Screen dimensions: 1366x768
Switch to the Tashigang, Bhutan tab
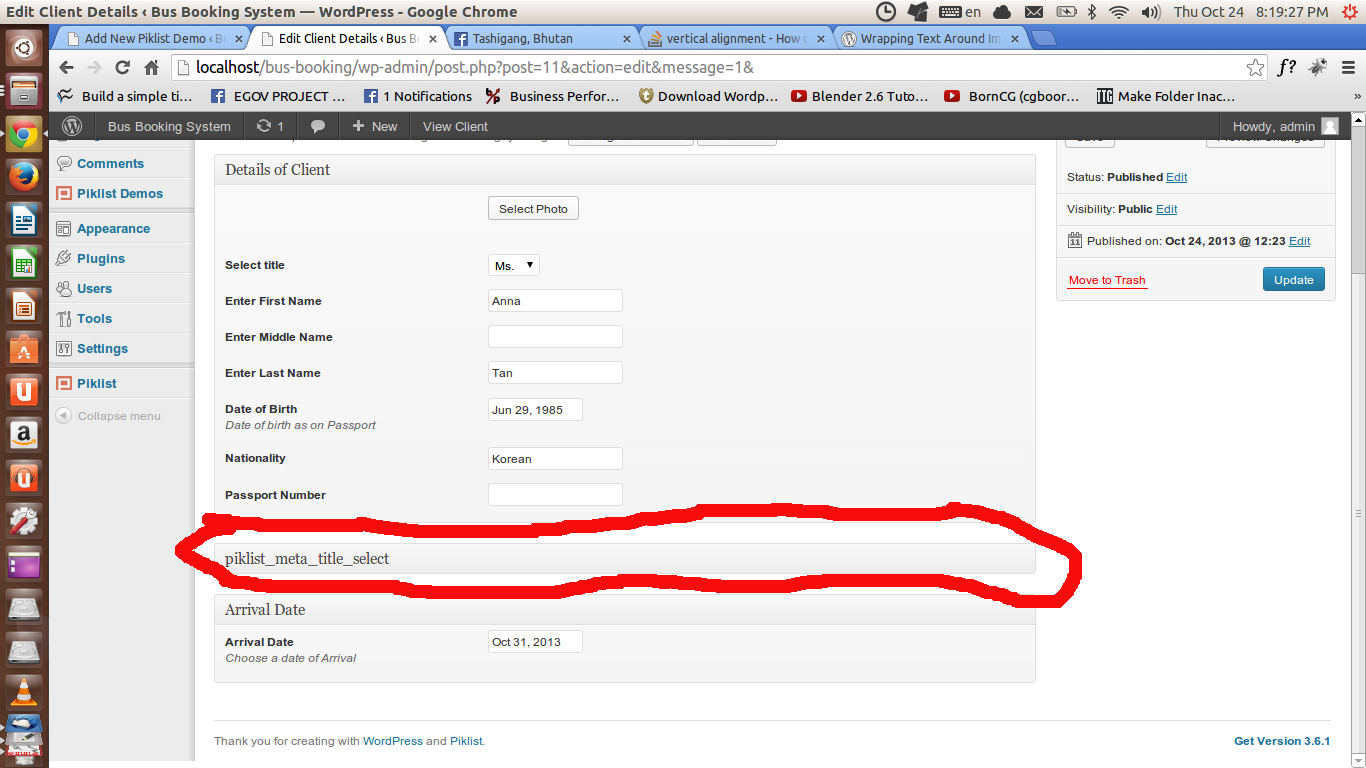click(x=540, y=39)
